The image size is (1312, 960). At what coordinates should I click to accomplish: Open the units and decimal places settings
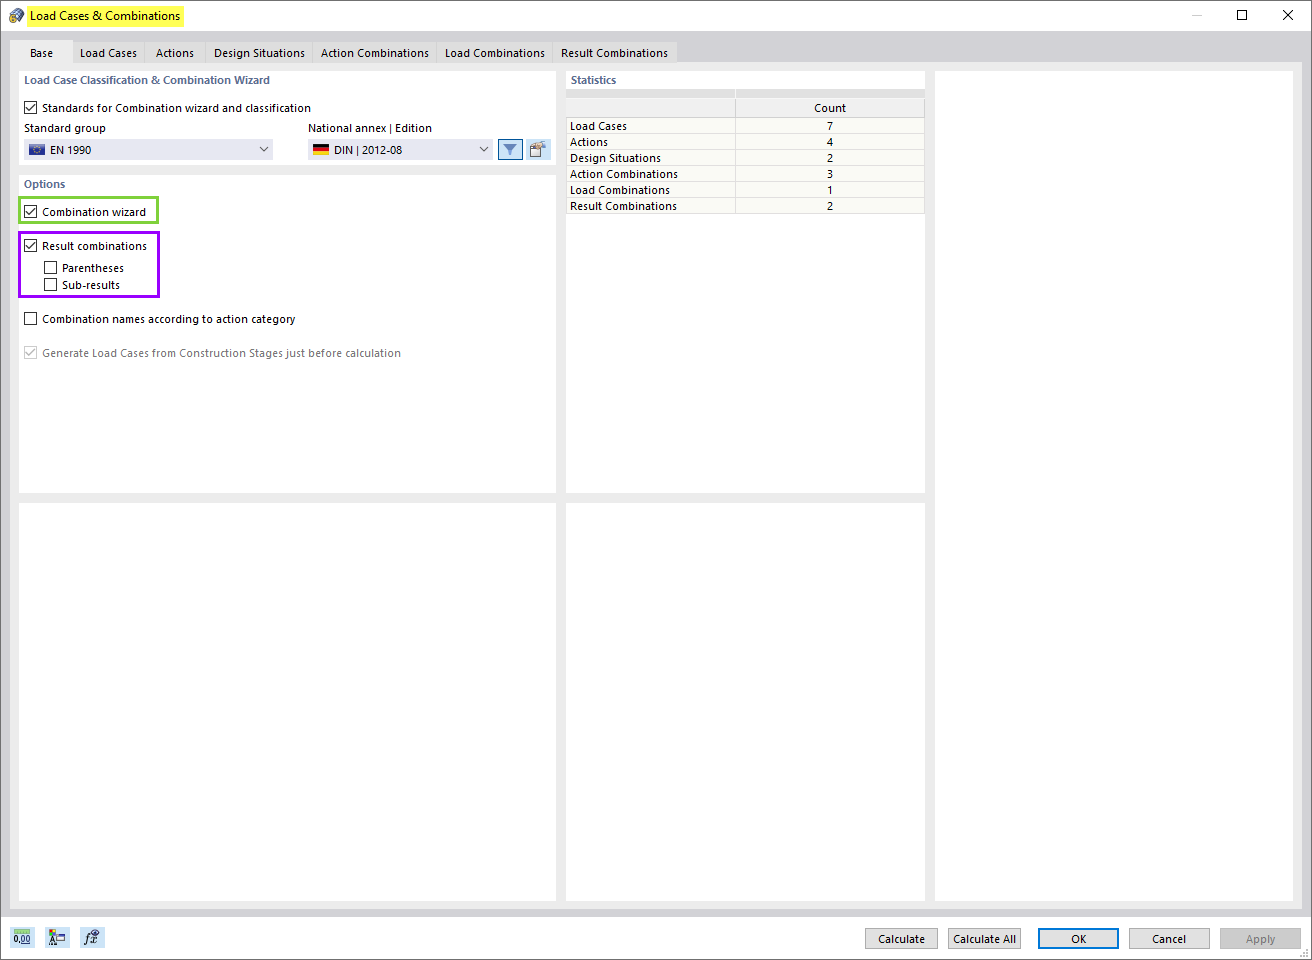[x=21, y=937]
